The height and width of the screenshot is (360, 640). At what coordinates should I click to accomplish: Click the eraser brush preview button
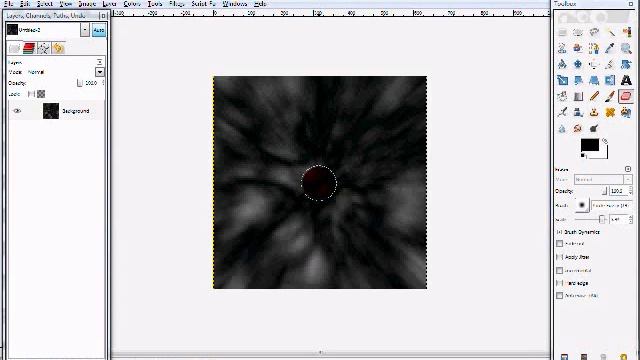(x=582, y=205)
